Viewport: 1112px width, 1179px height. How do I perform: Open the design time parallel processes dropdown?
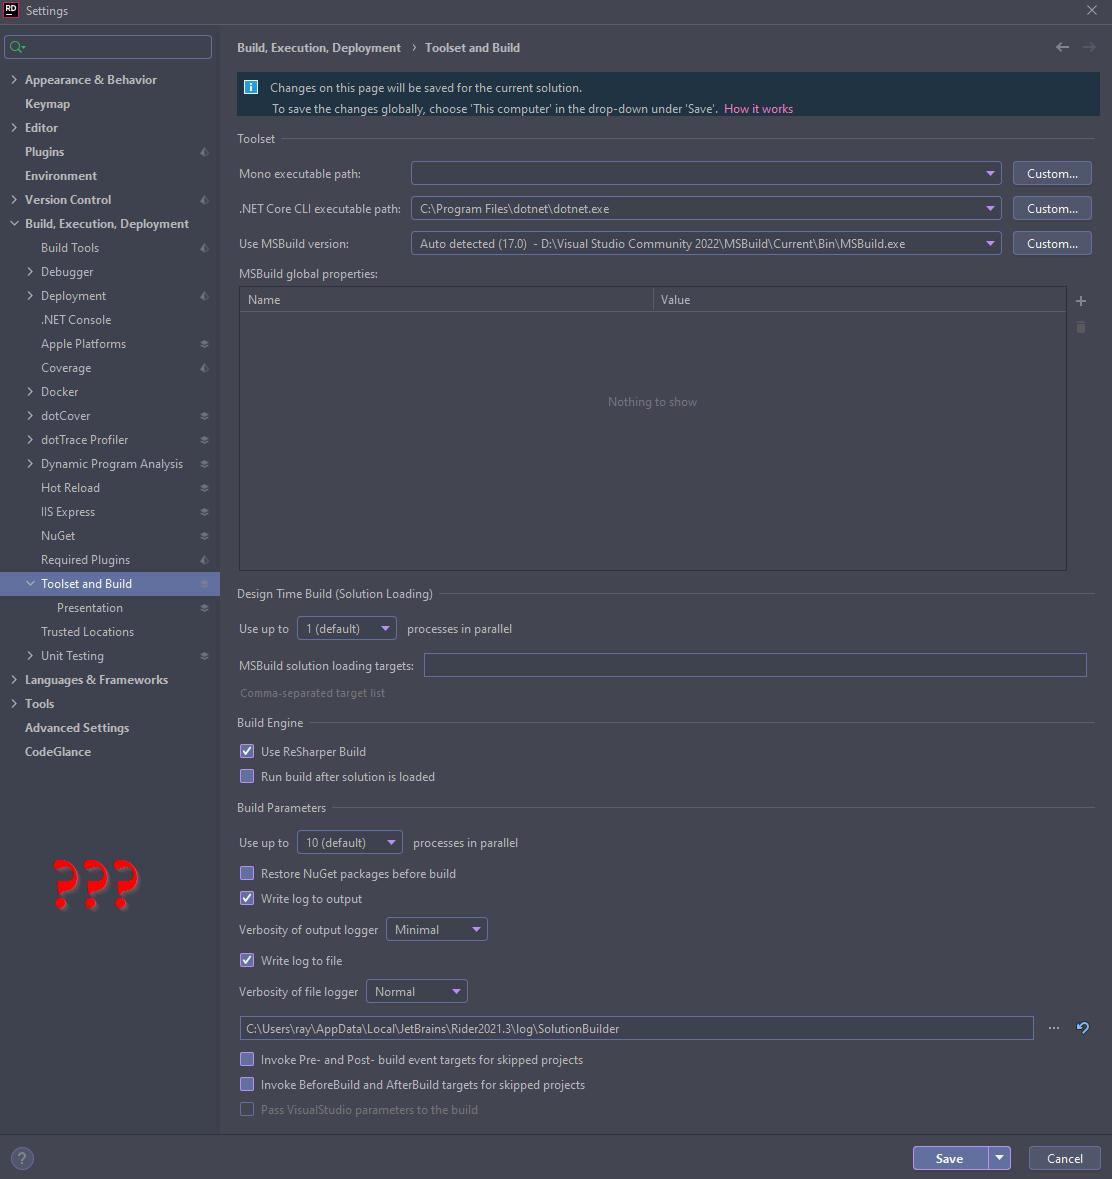(x=347, y=629)
